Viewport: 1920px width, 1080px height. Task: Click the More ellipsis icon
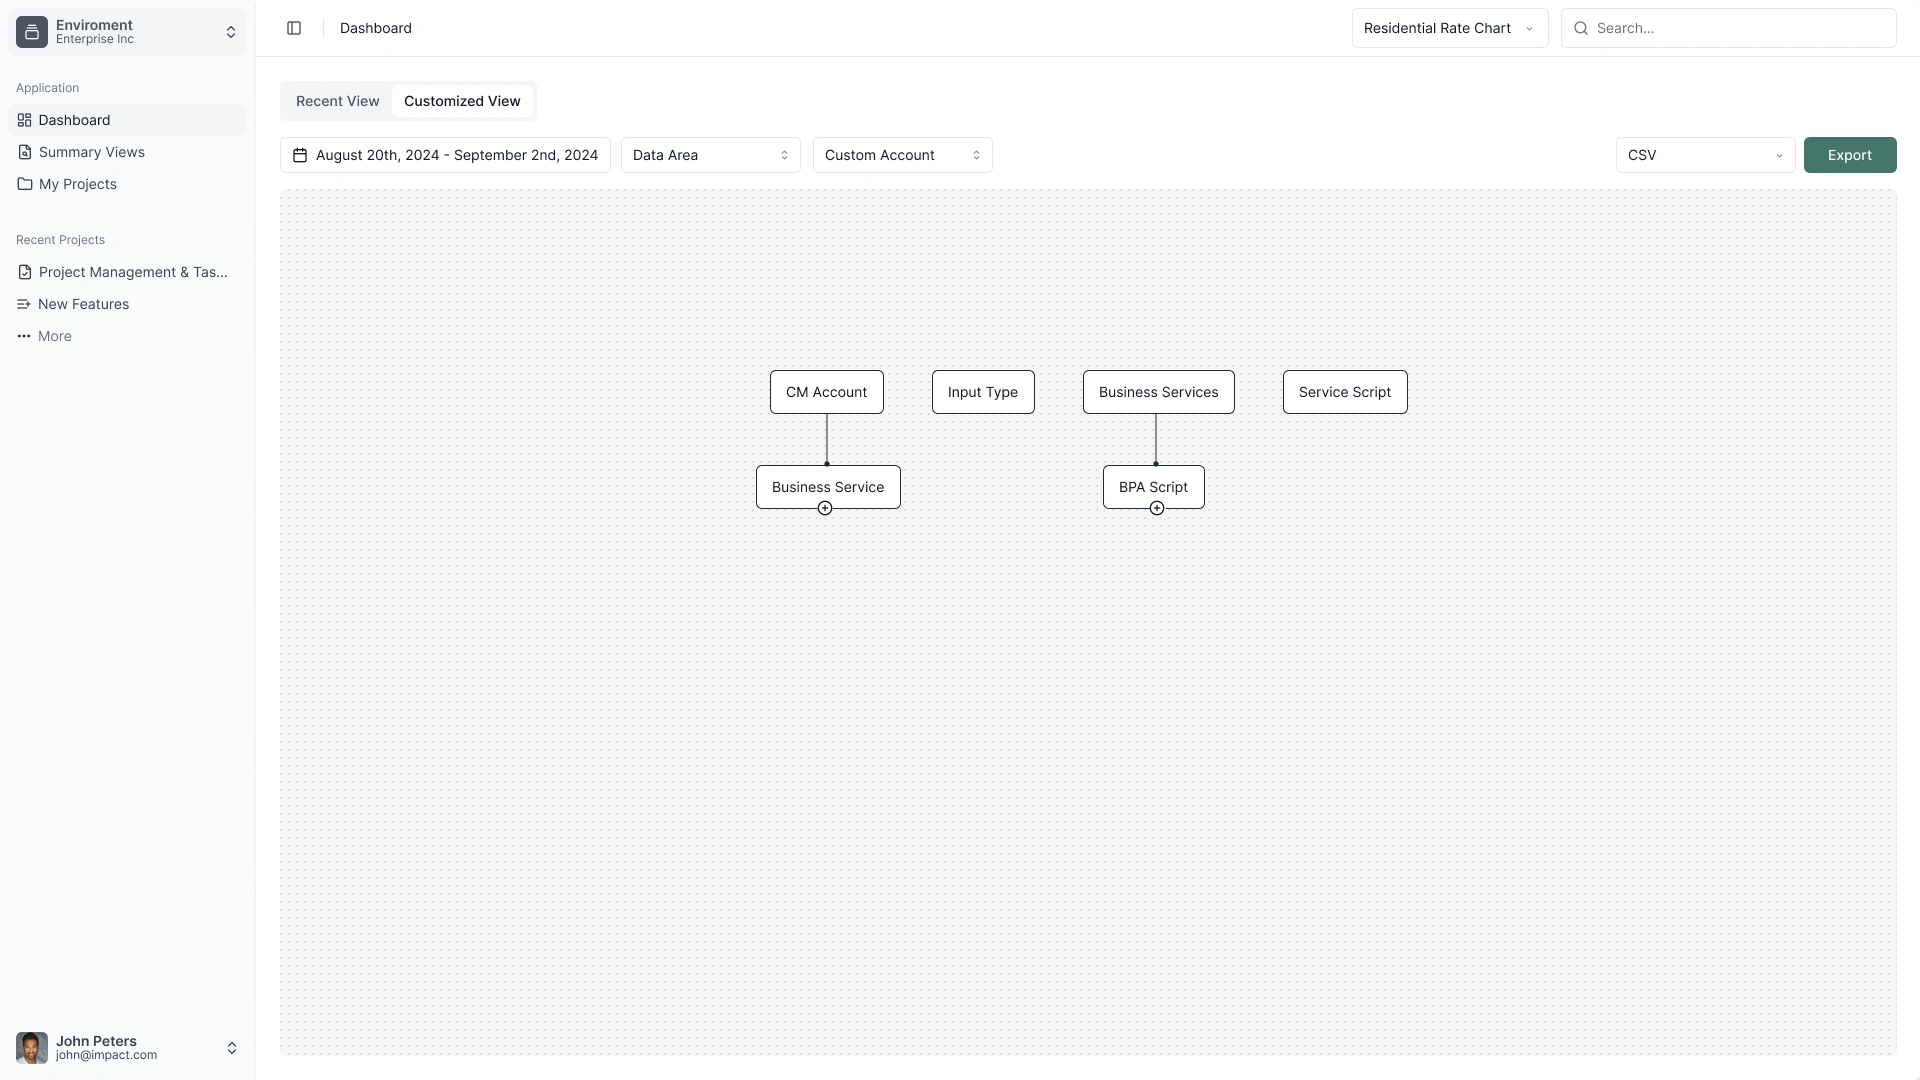24,336
